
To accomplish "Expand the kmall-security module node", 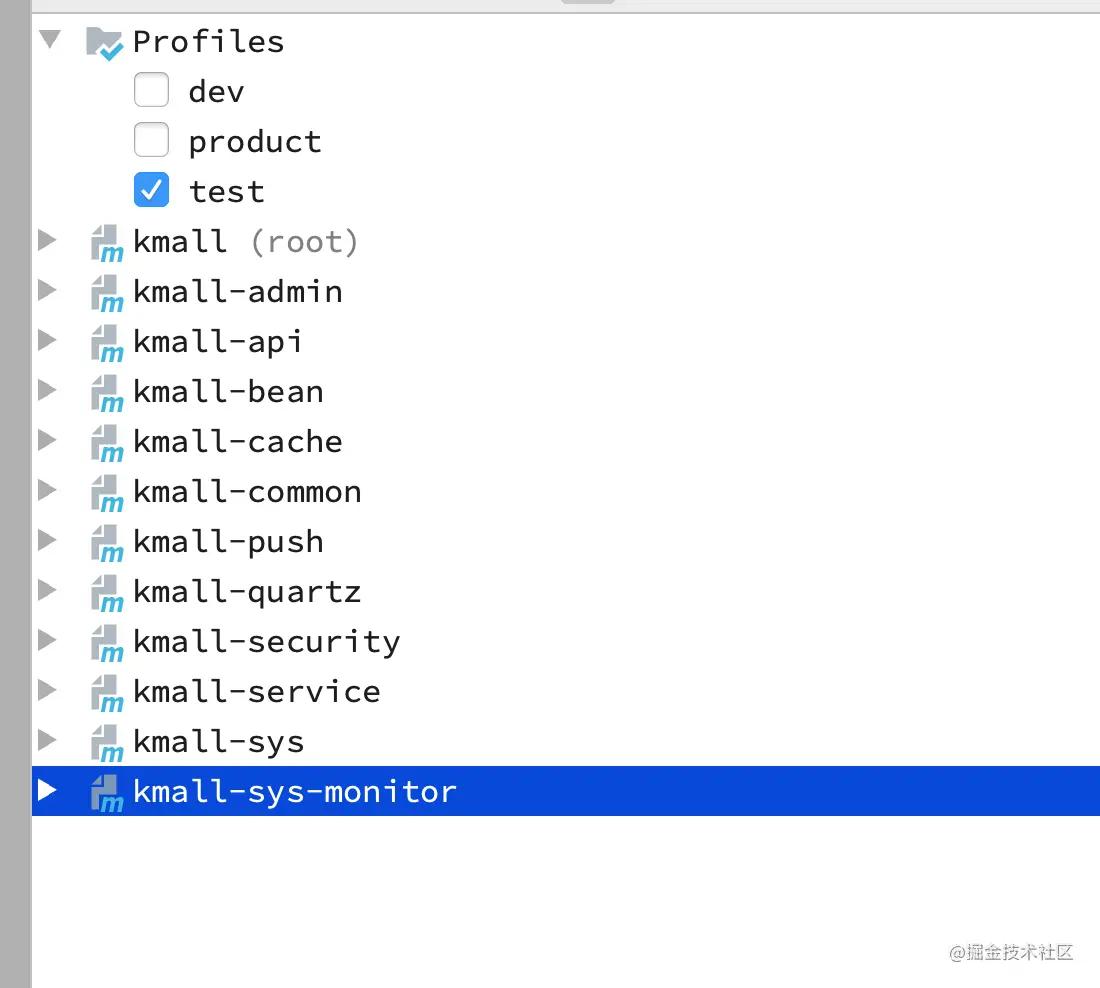I will (x=47, y=640).
